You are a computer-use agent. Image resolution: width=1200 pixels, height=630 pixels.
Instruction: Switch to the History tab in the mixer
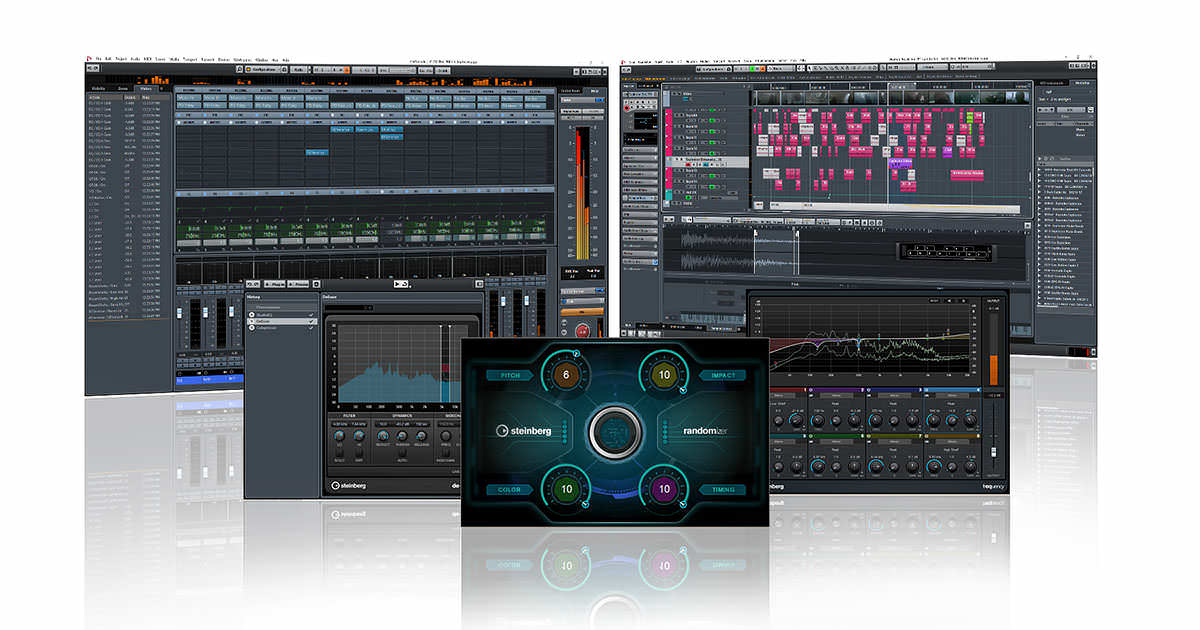pyautogui.click(x=147, y=88)
